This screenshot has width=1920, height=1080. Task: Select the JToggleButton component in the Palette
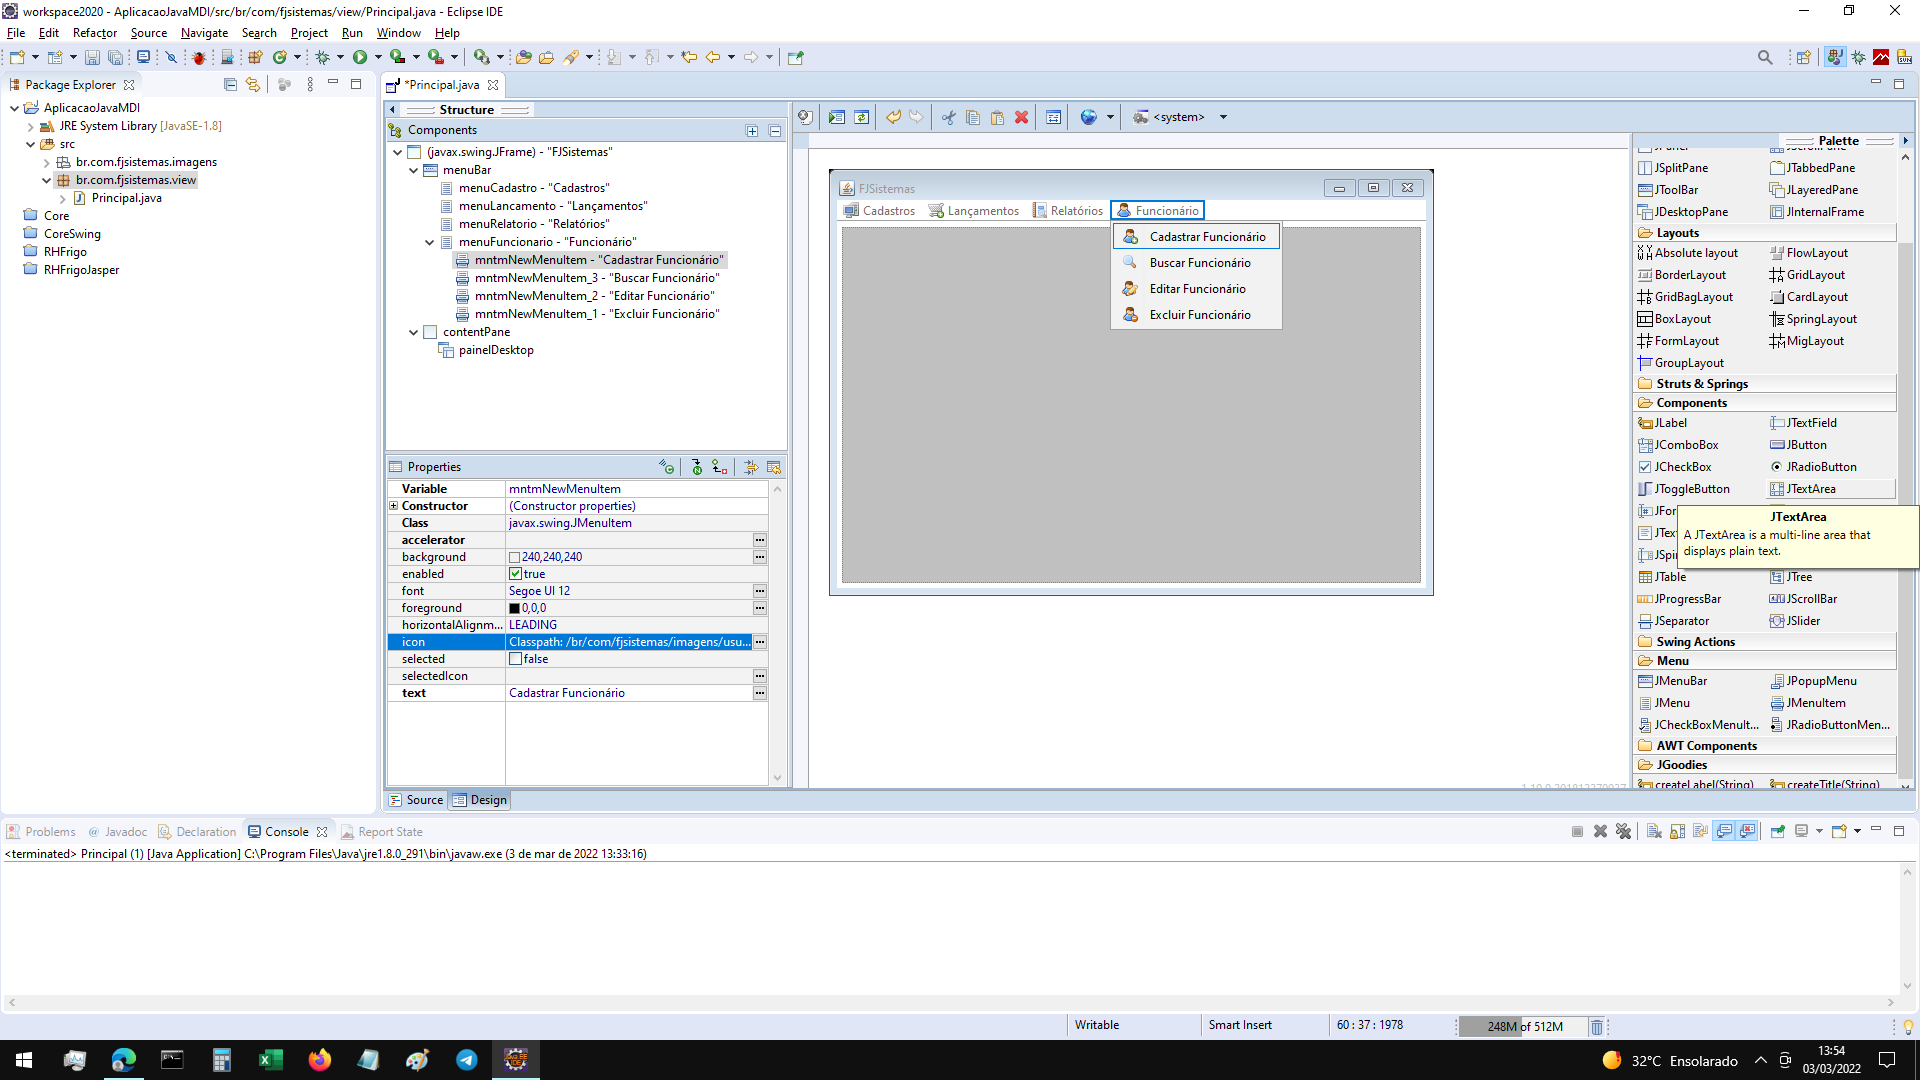pyautogui.click(x=1684, y=489)
